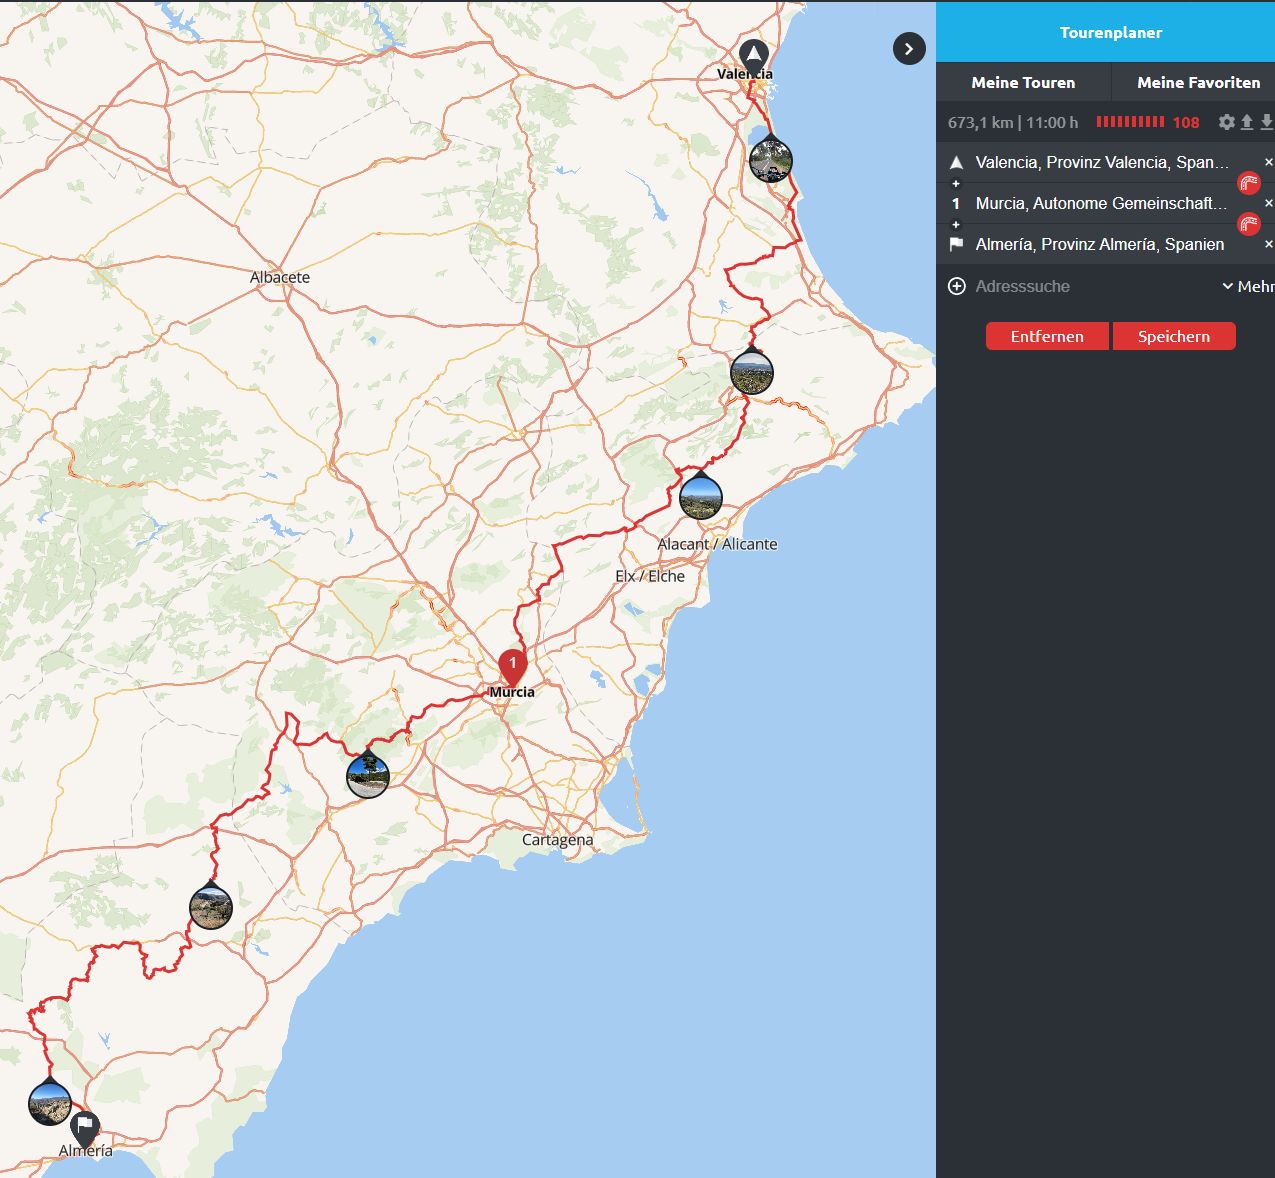1275x1178 pixels.
Task: Click the upload route arrow icon
Action: 1247,122
